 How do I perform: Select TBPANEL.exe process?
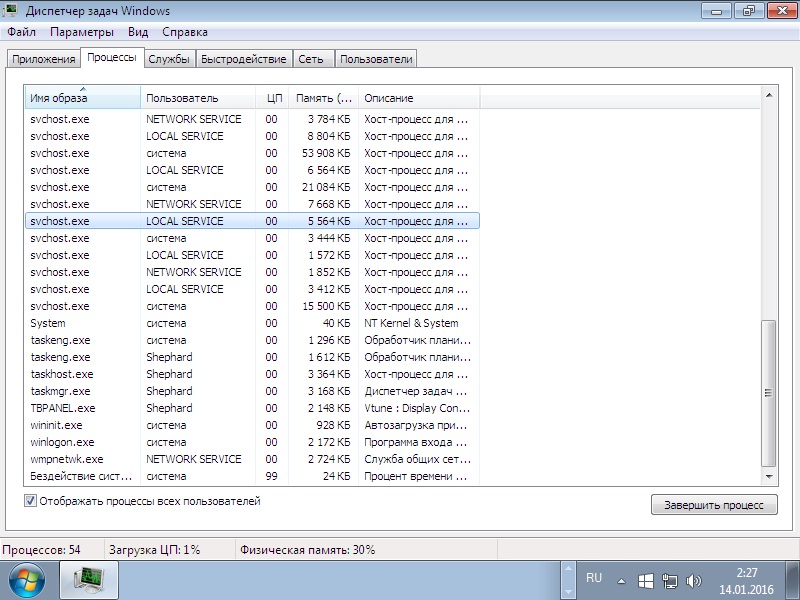(252, 408)
